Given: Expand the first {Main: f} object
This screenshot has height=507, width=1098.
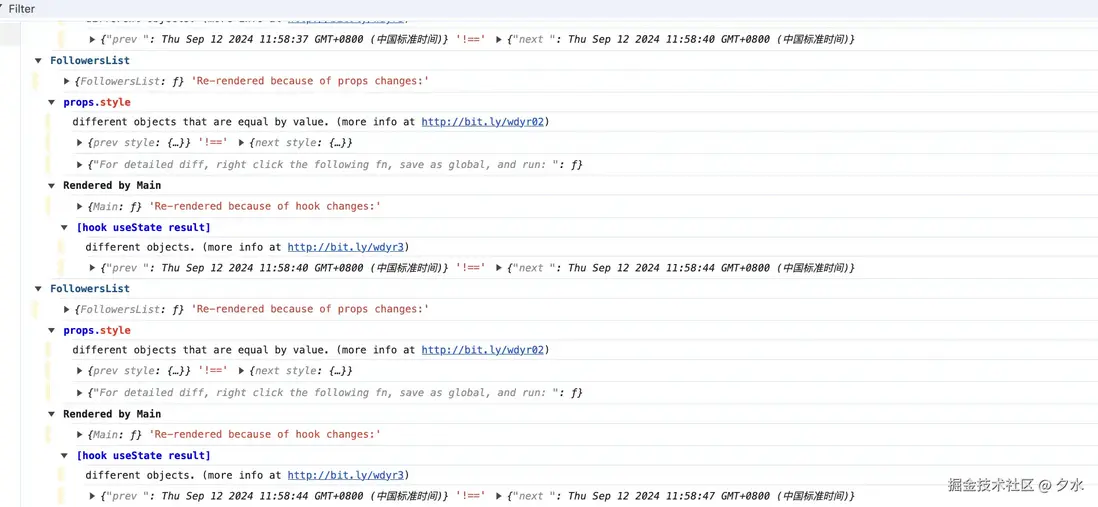Looking at the screenshot, I should pyautogui.click(x=80, y=207).
